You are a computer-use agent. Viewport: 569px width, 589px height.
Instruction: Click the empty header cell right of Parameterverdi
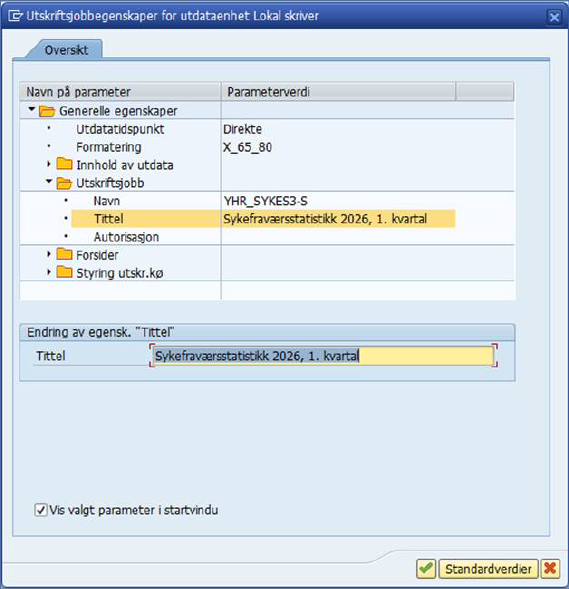(x=485, y=92)
